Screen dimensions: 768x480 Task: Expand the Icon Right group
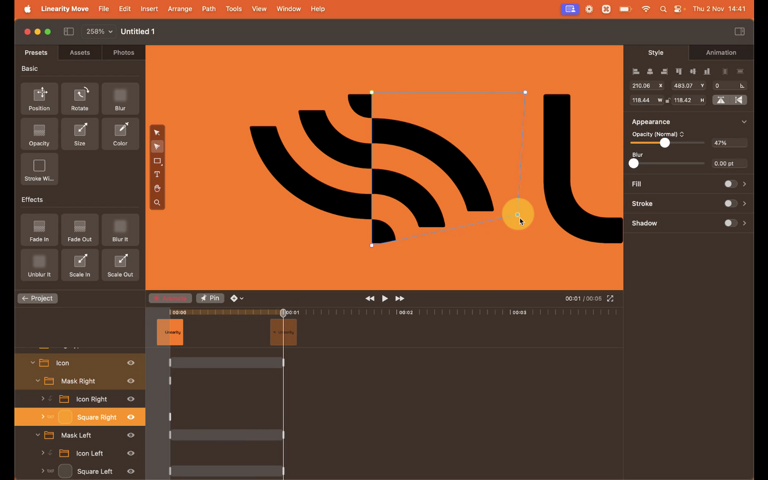click(43, 399)
